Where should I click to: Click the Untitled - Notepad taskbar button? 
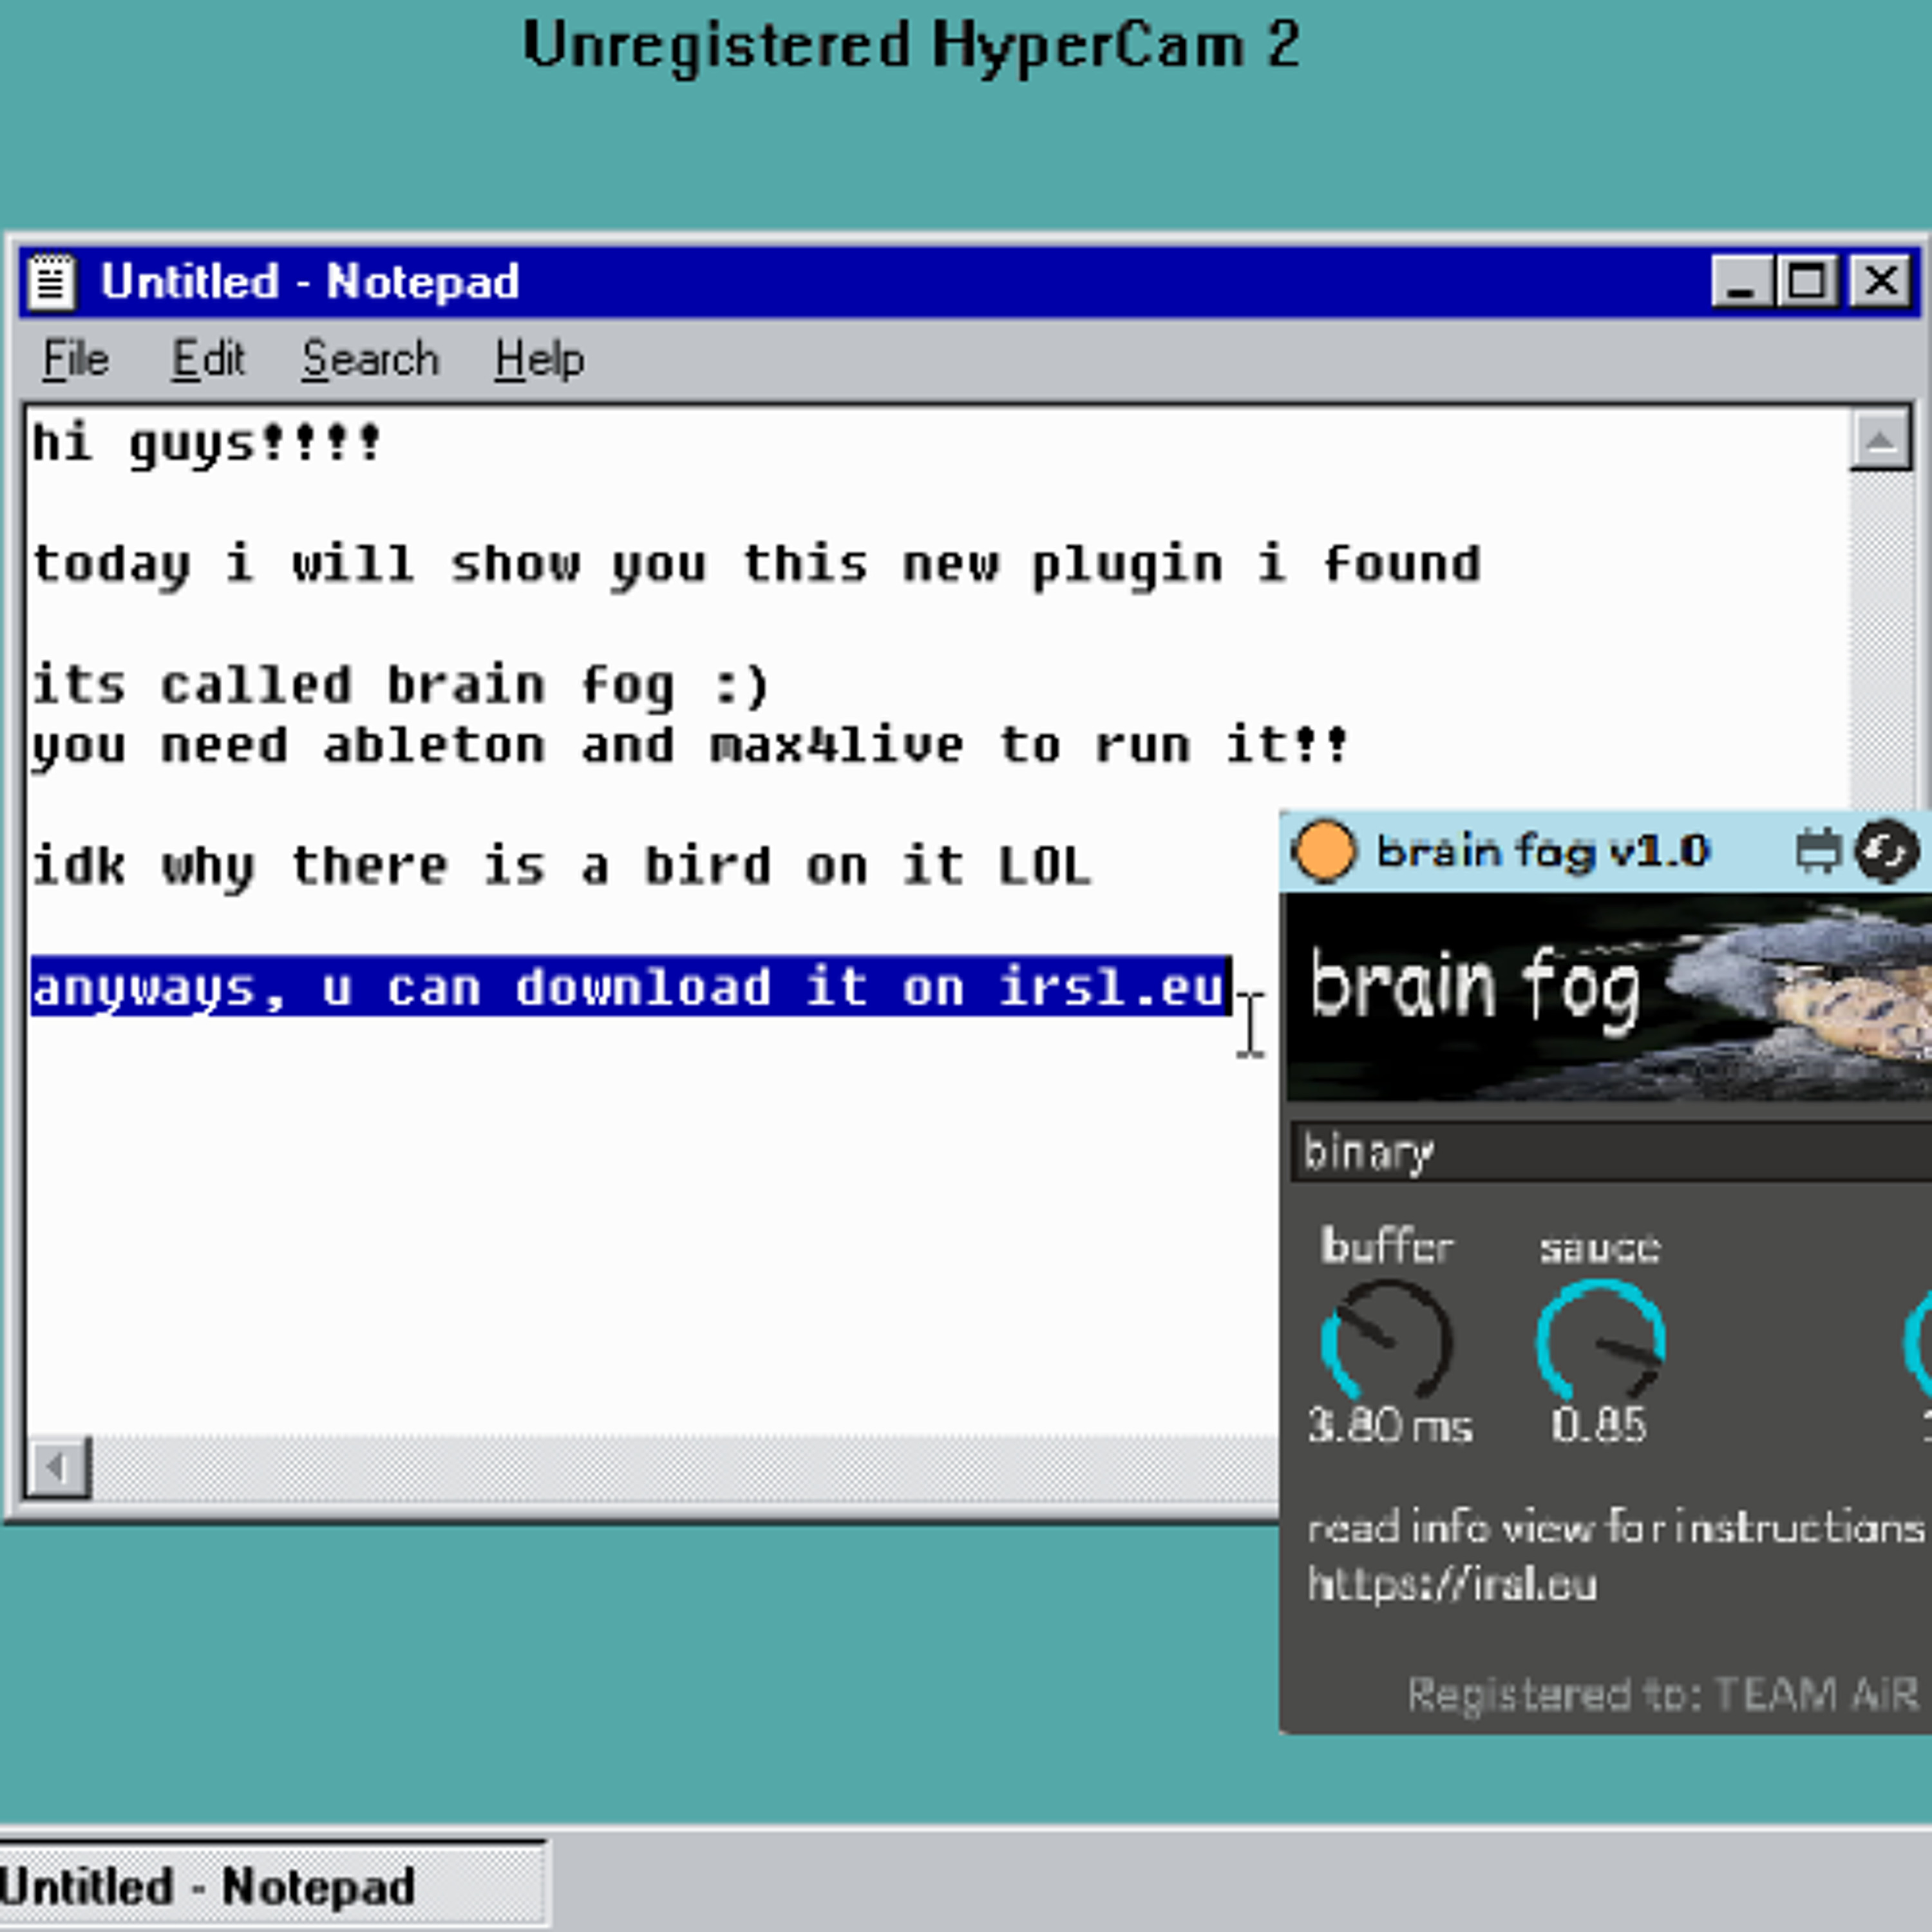pos(272,1885)
